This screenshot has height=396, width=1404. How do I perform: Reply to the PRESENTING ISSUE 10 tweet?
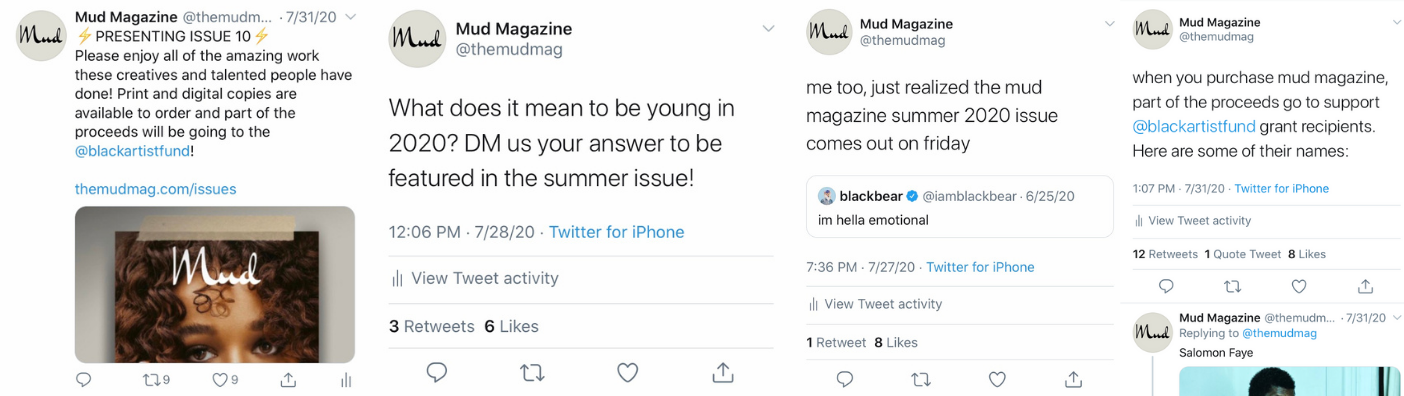click(x=84, y=380)
